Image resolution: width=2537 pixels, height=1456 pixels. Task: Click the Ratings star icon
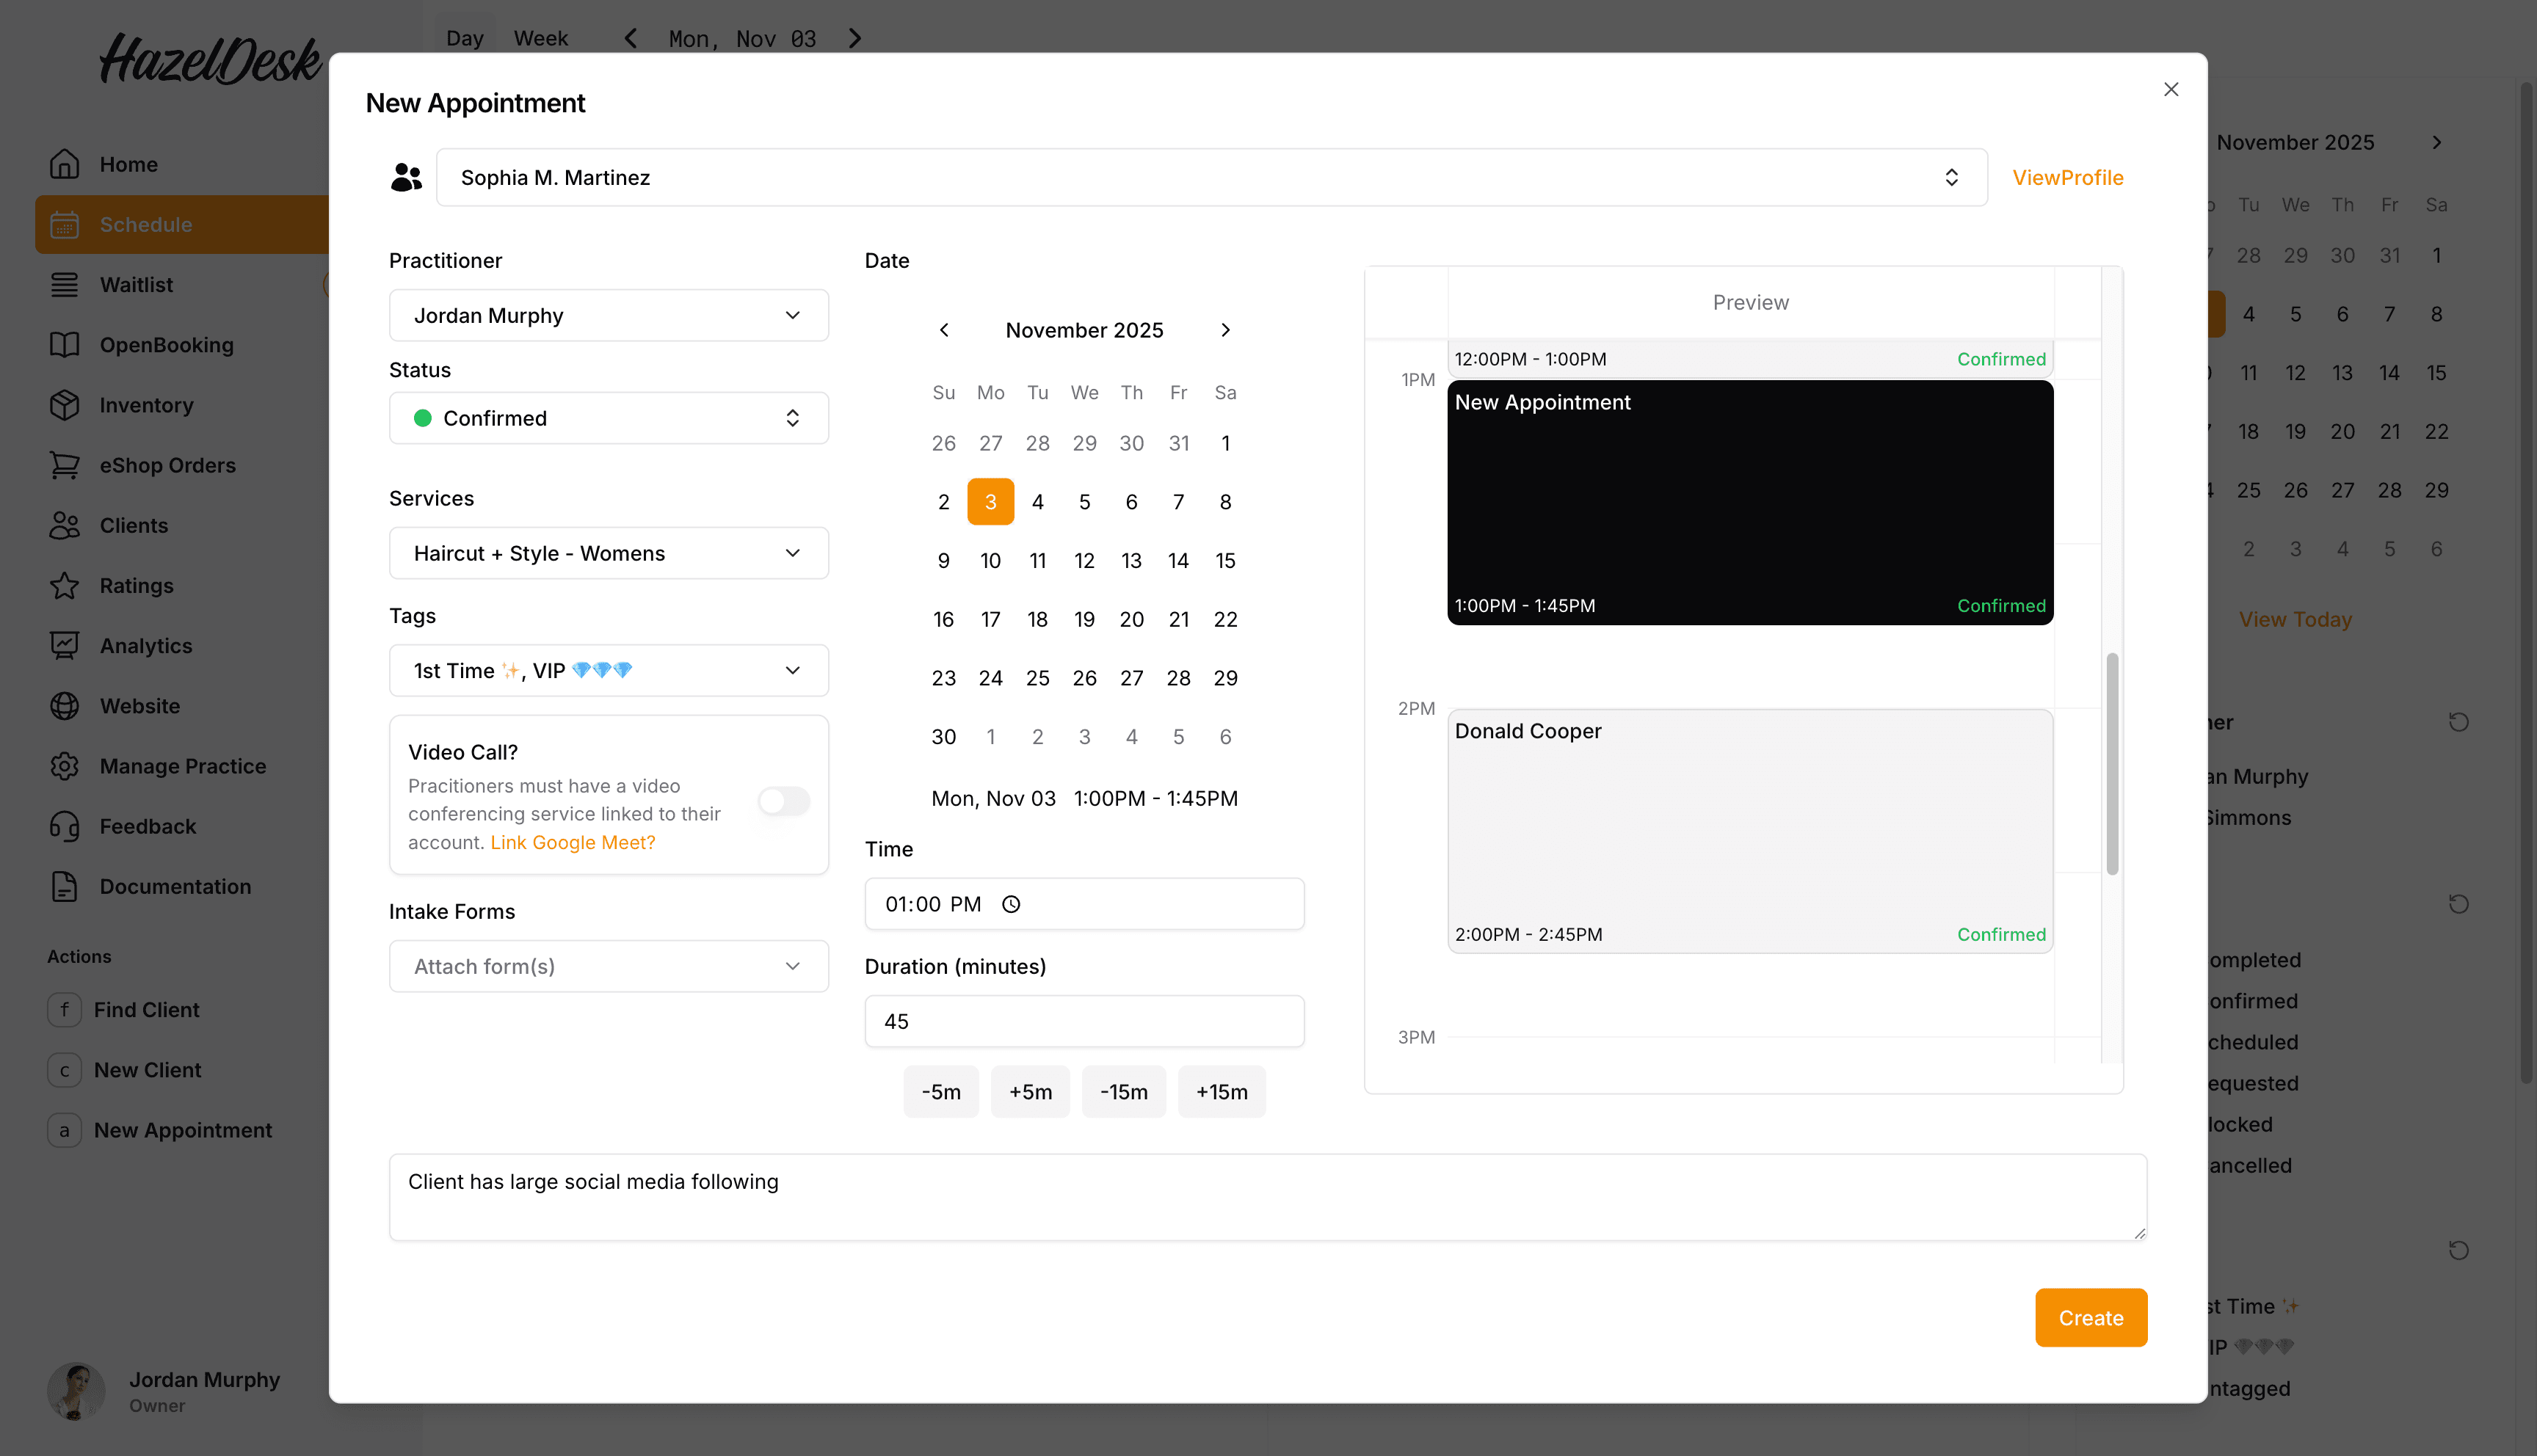64,585
